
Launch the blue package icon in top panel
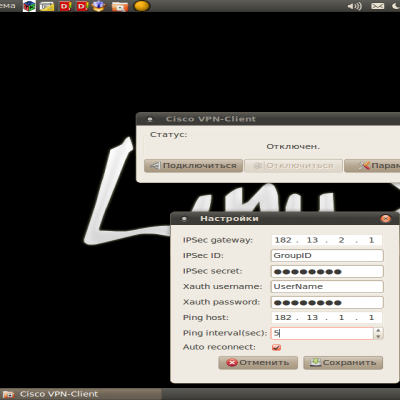(x=99, y=6)
